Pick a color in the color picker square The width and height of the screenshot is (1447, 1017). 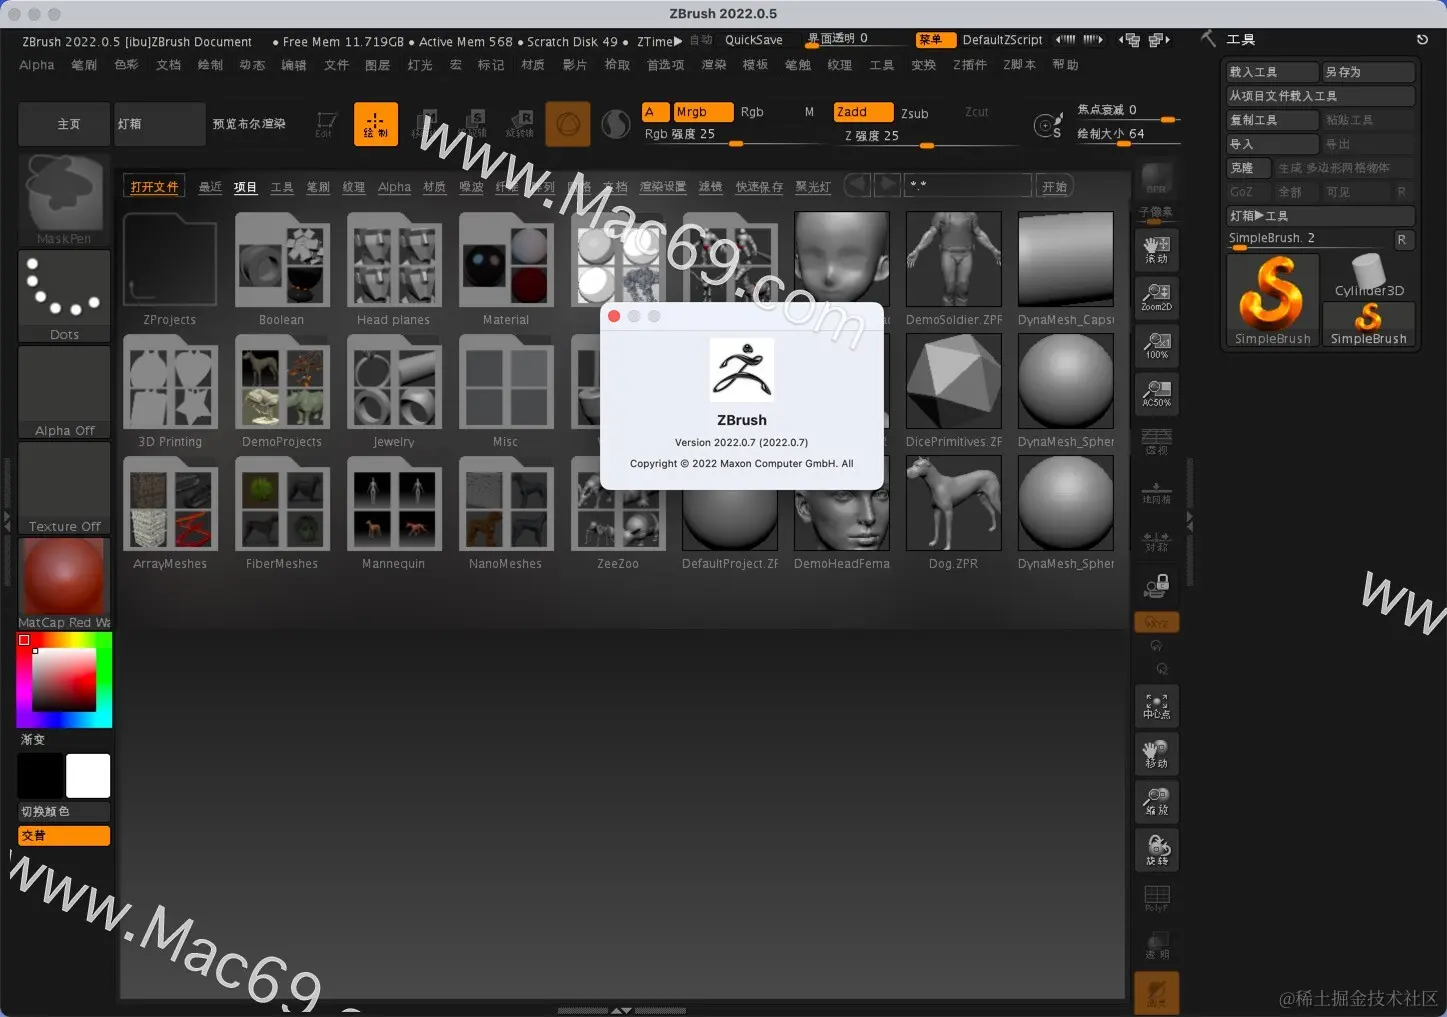tap(64, 680)
